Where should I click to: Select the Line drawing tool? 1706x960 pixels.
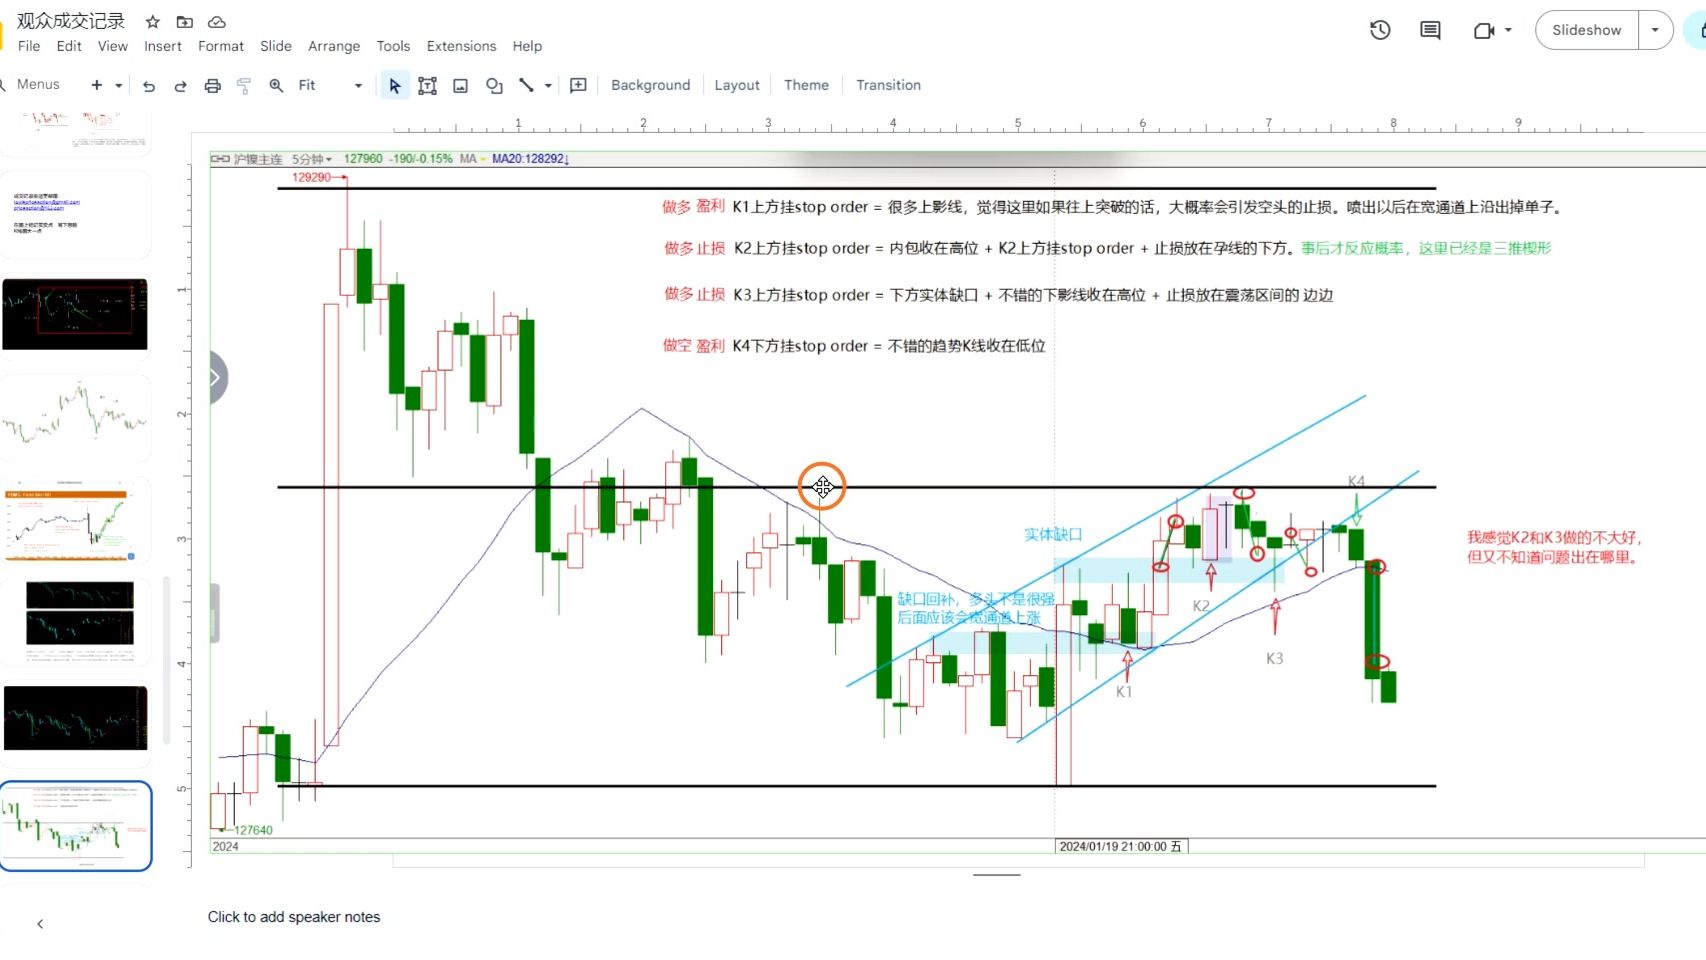526,86
